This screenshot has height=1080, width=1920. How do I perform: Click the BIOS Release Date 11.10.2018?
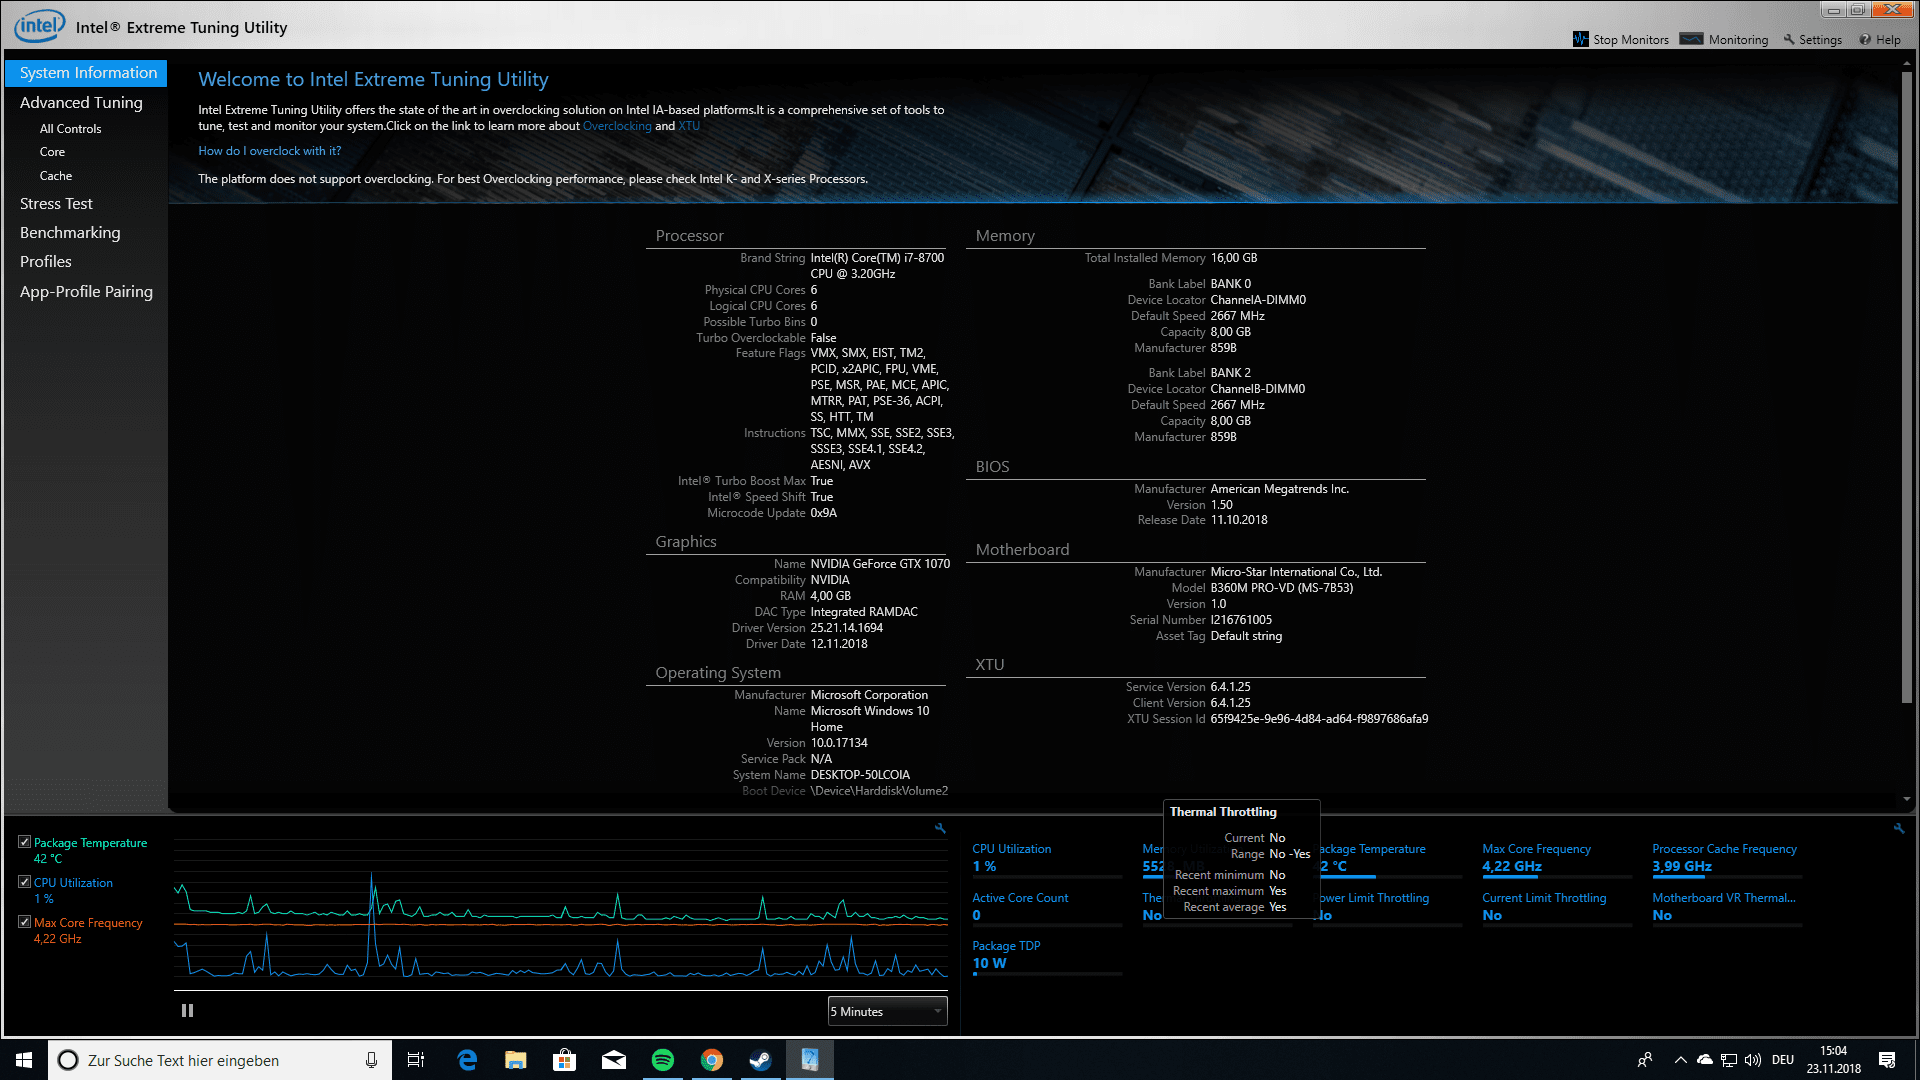click(x=1239, y=520)
